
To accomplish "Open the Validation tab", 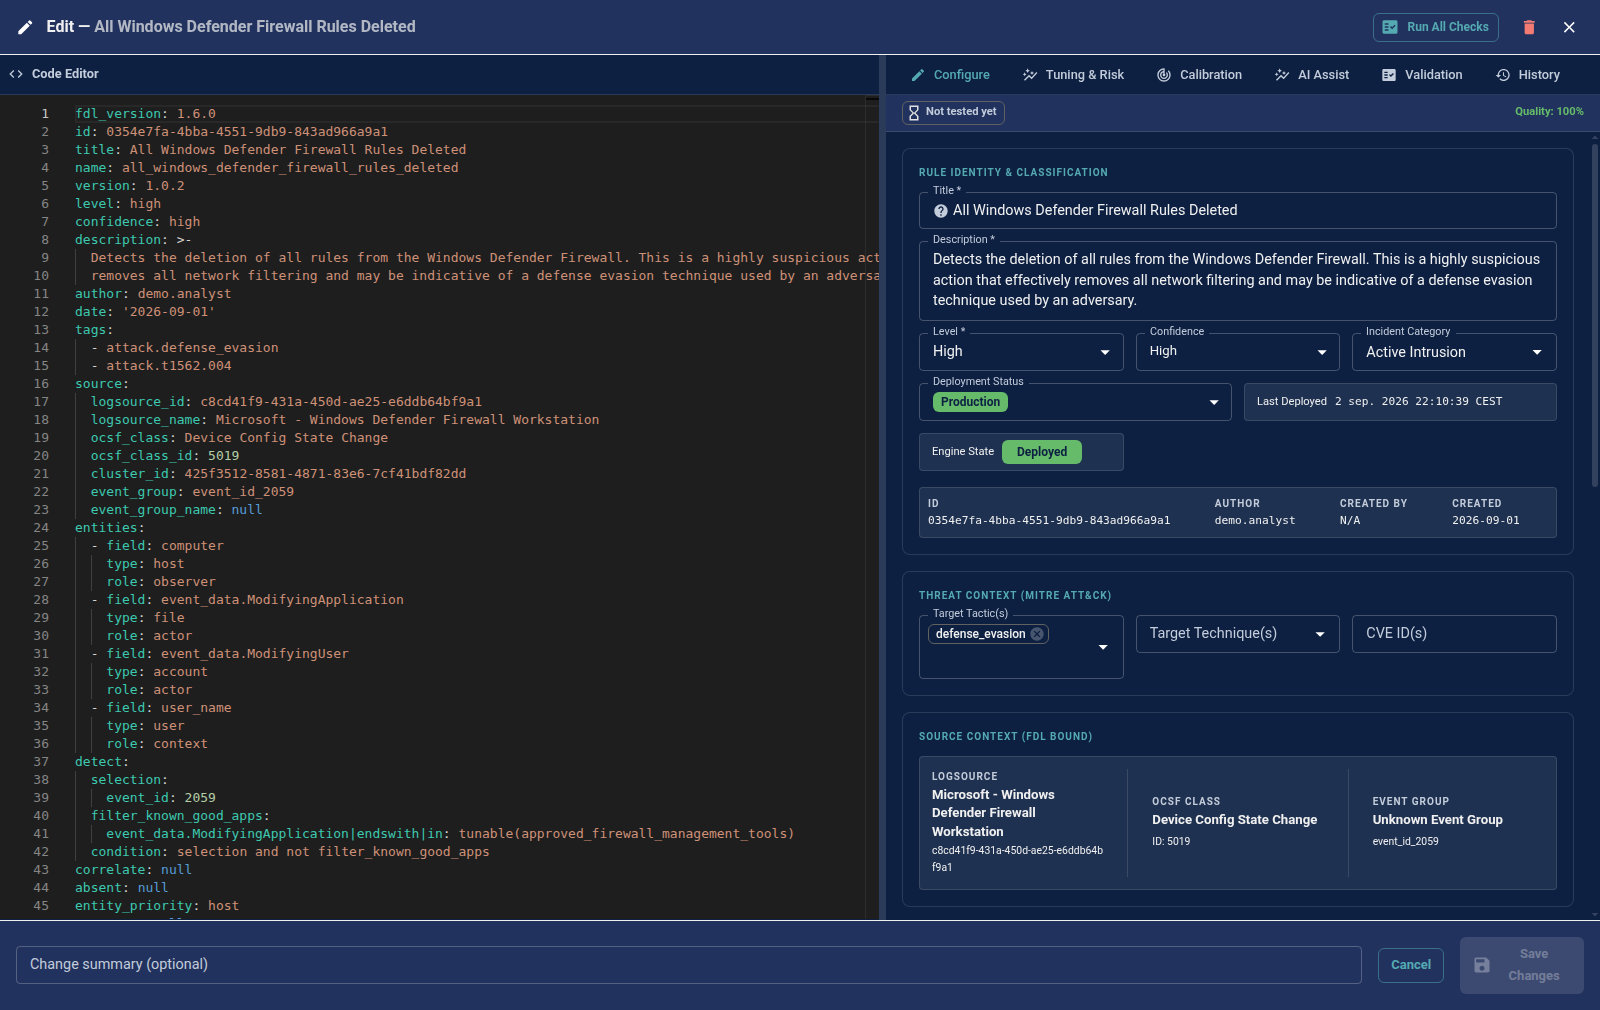I will point(1422,75).
